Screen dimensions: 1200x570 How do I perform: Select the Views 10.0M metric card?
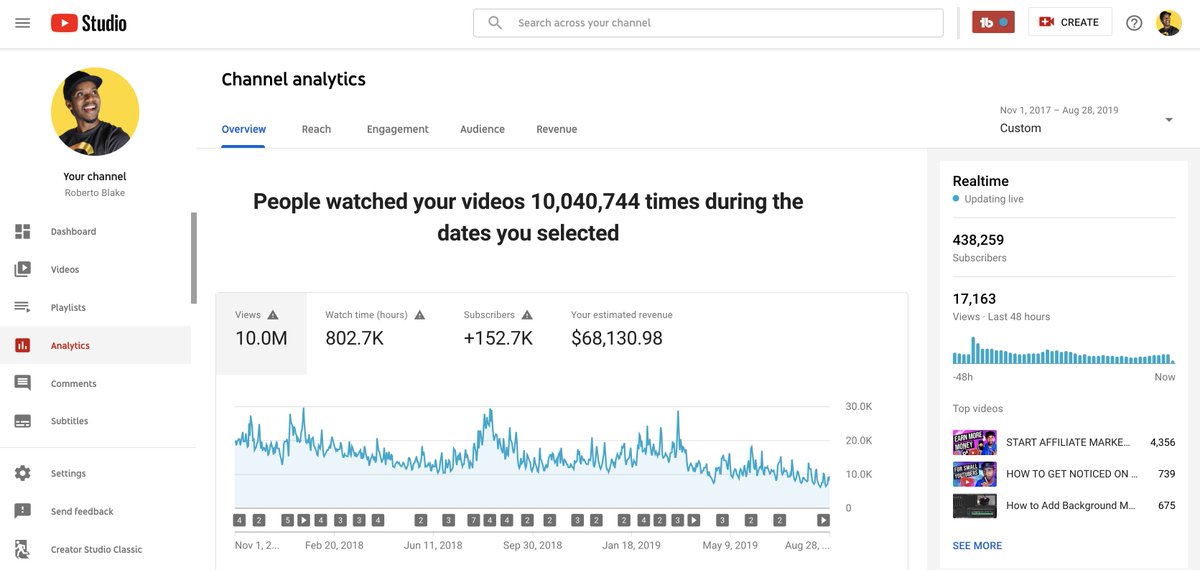click(x=261, y=334)
